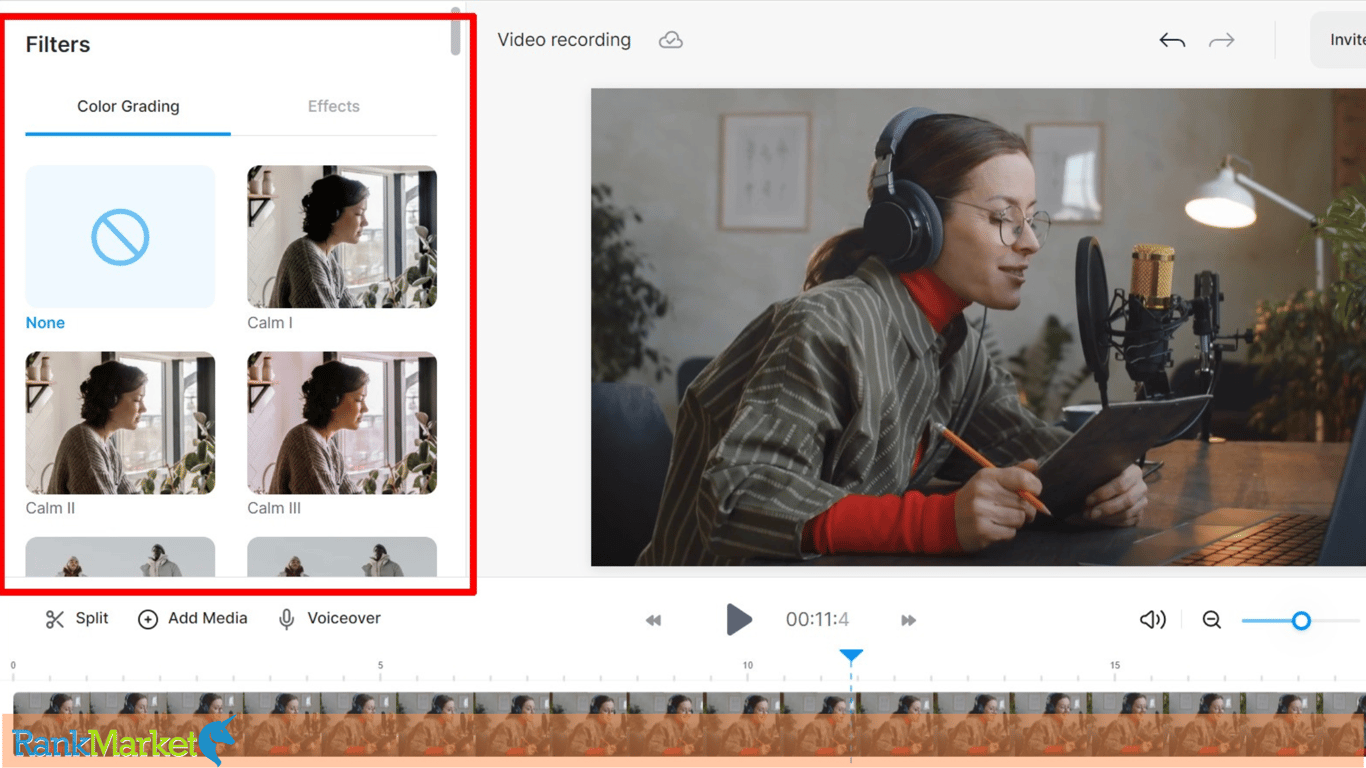Play the video

point(738,620)
